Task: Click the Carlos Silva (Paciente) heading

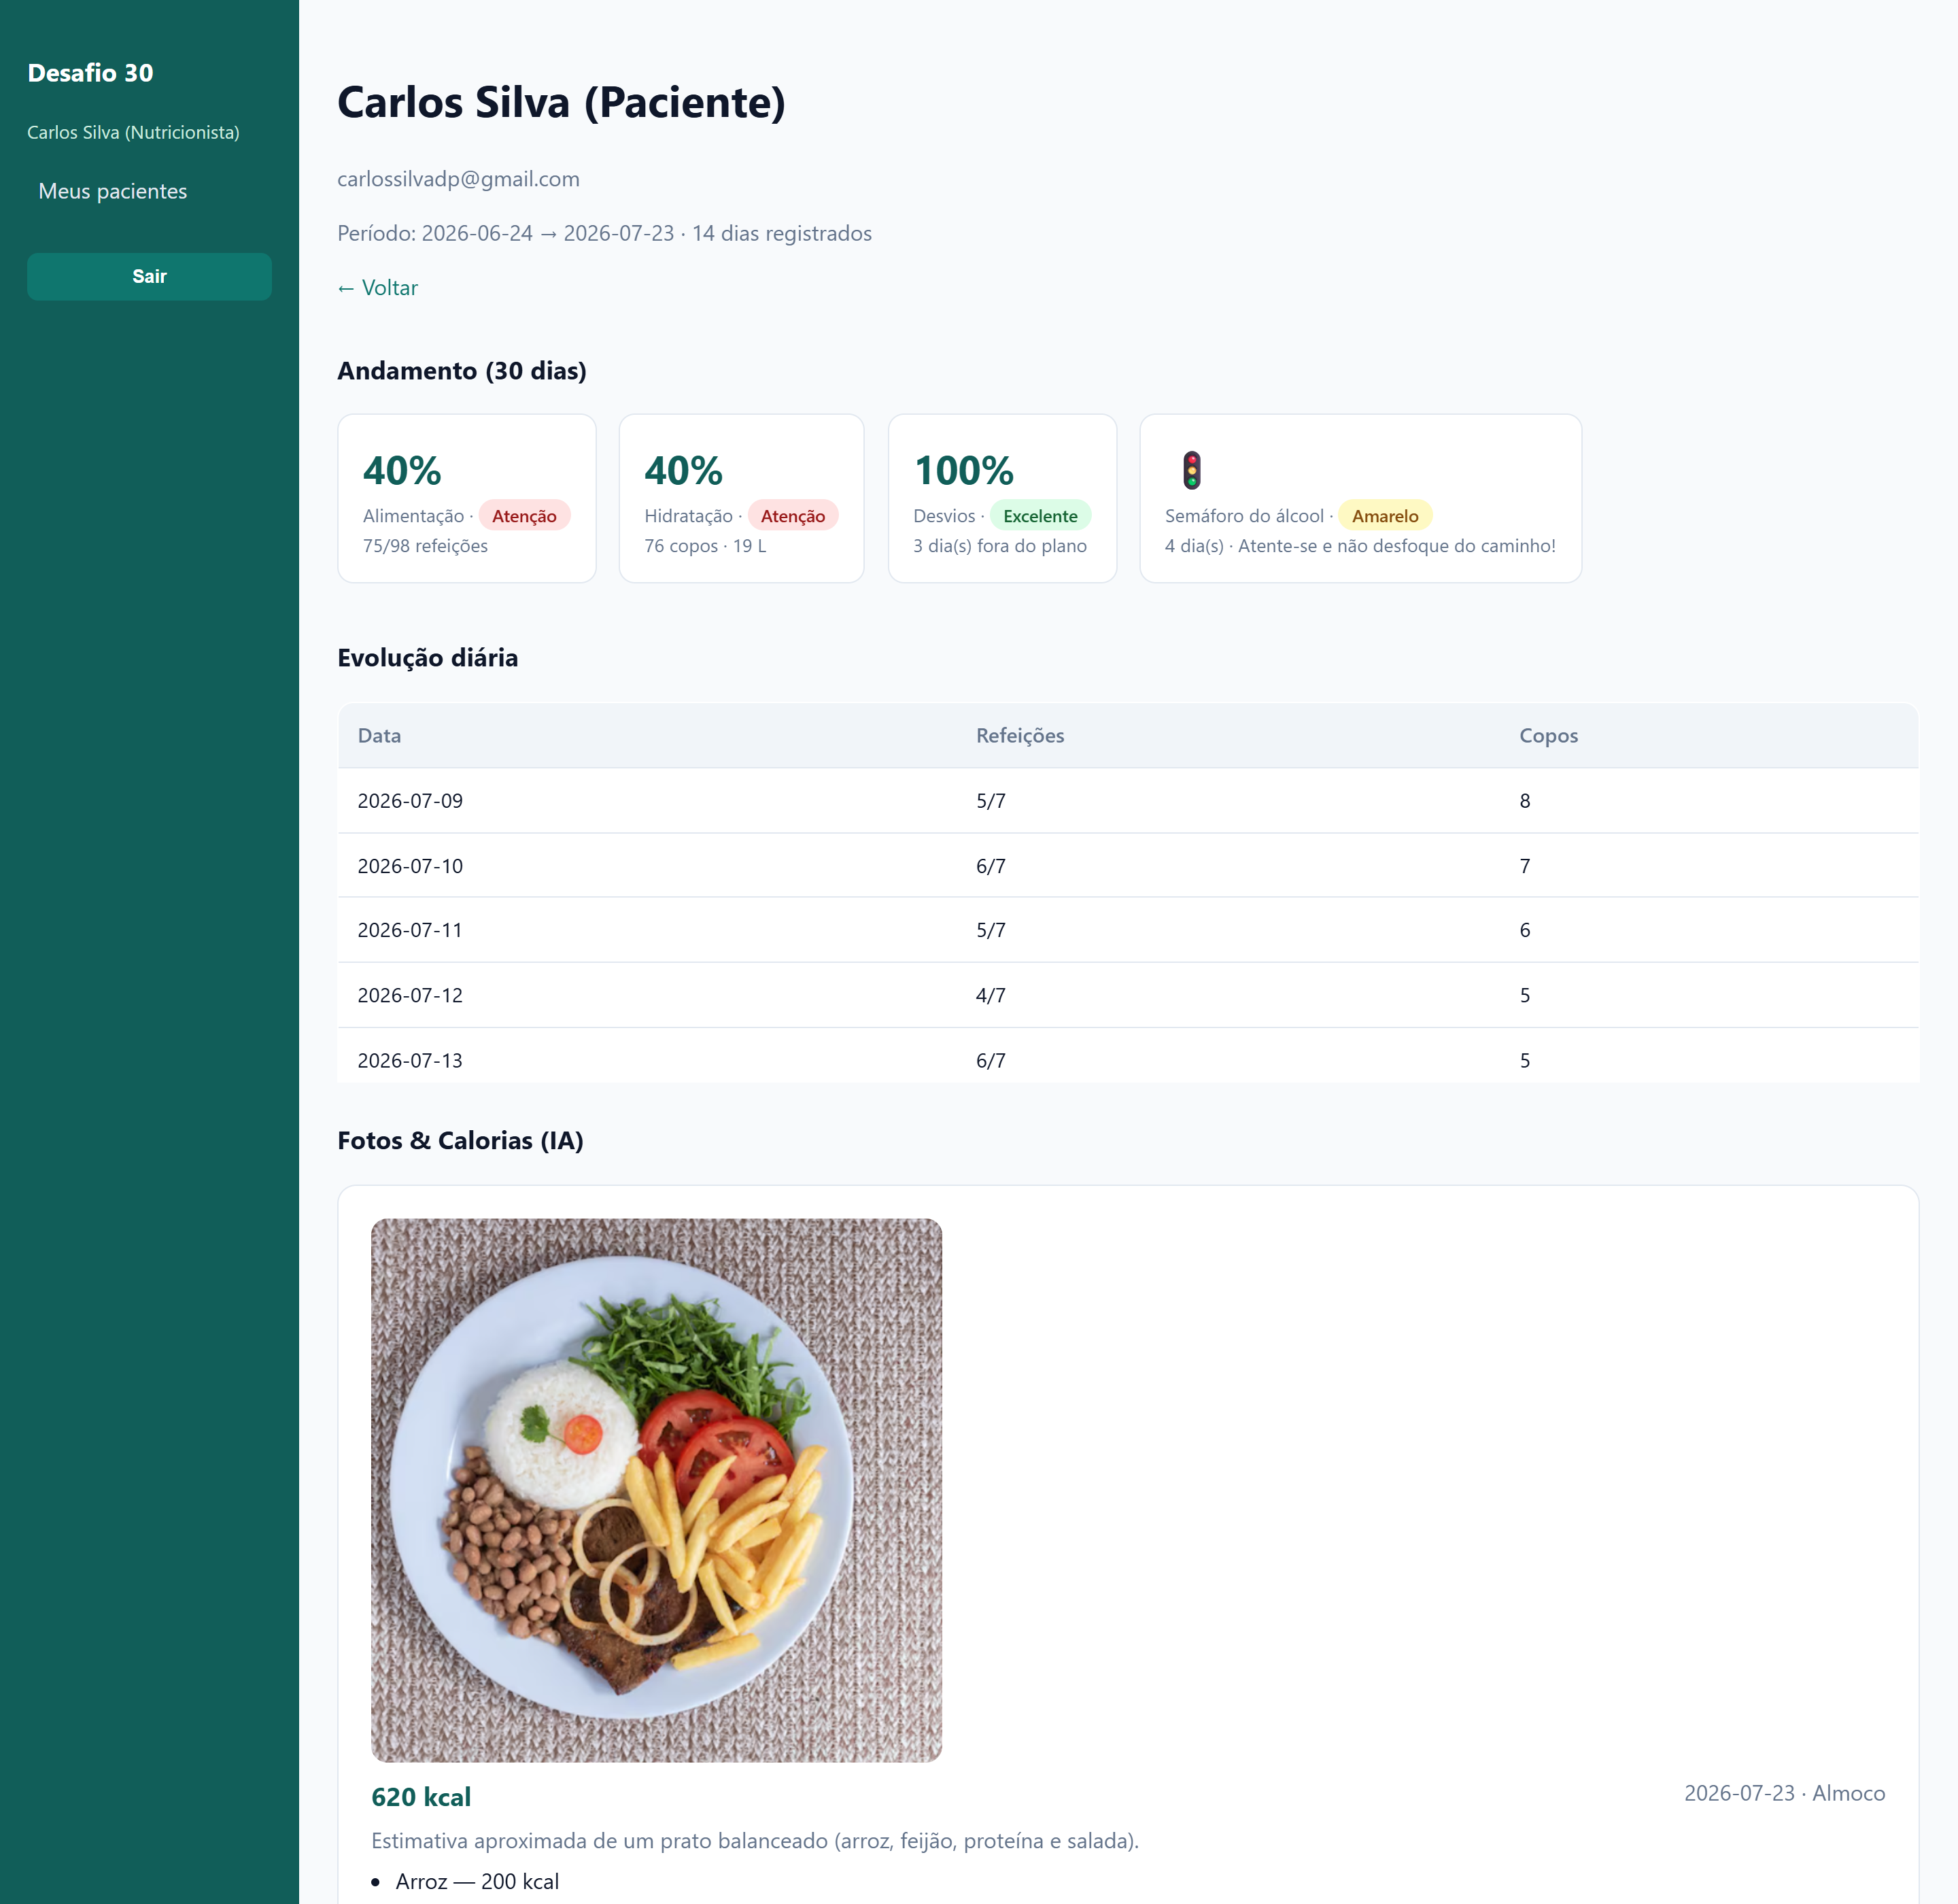Action: (561, 102)
